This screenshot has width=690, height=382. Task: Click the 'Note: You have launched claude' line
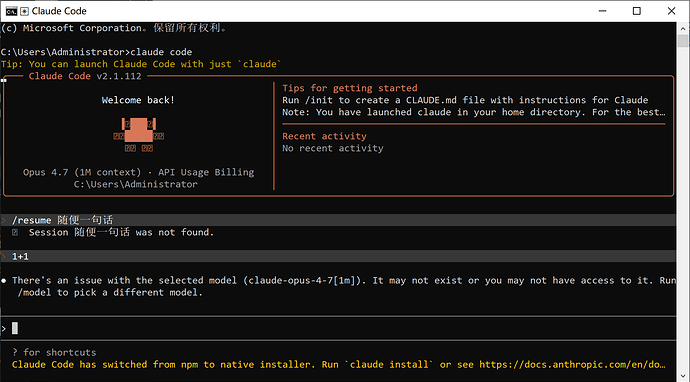[x=474, y=112]
